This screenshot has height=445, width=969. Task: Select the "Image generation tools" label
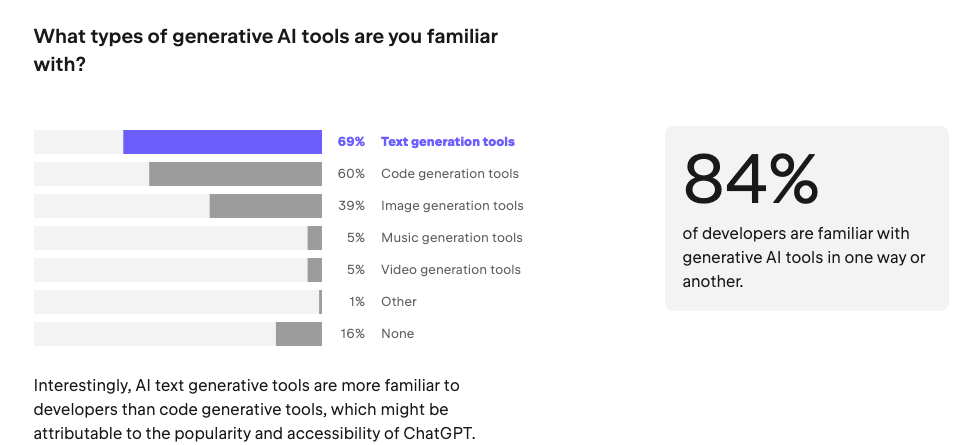click(x=452, y=206)
